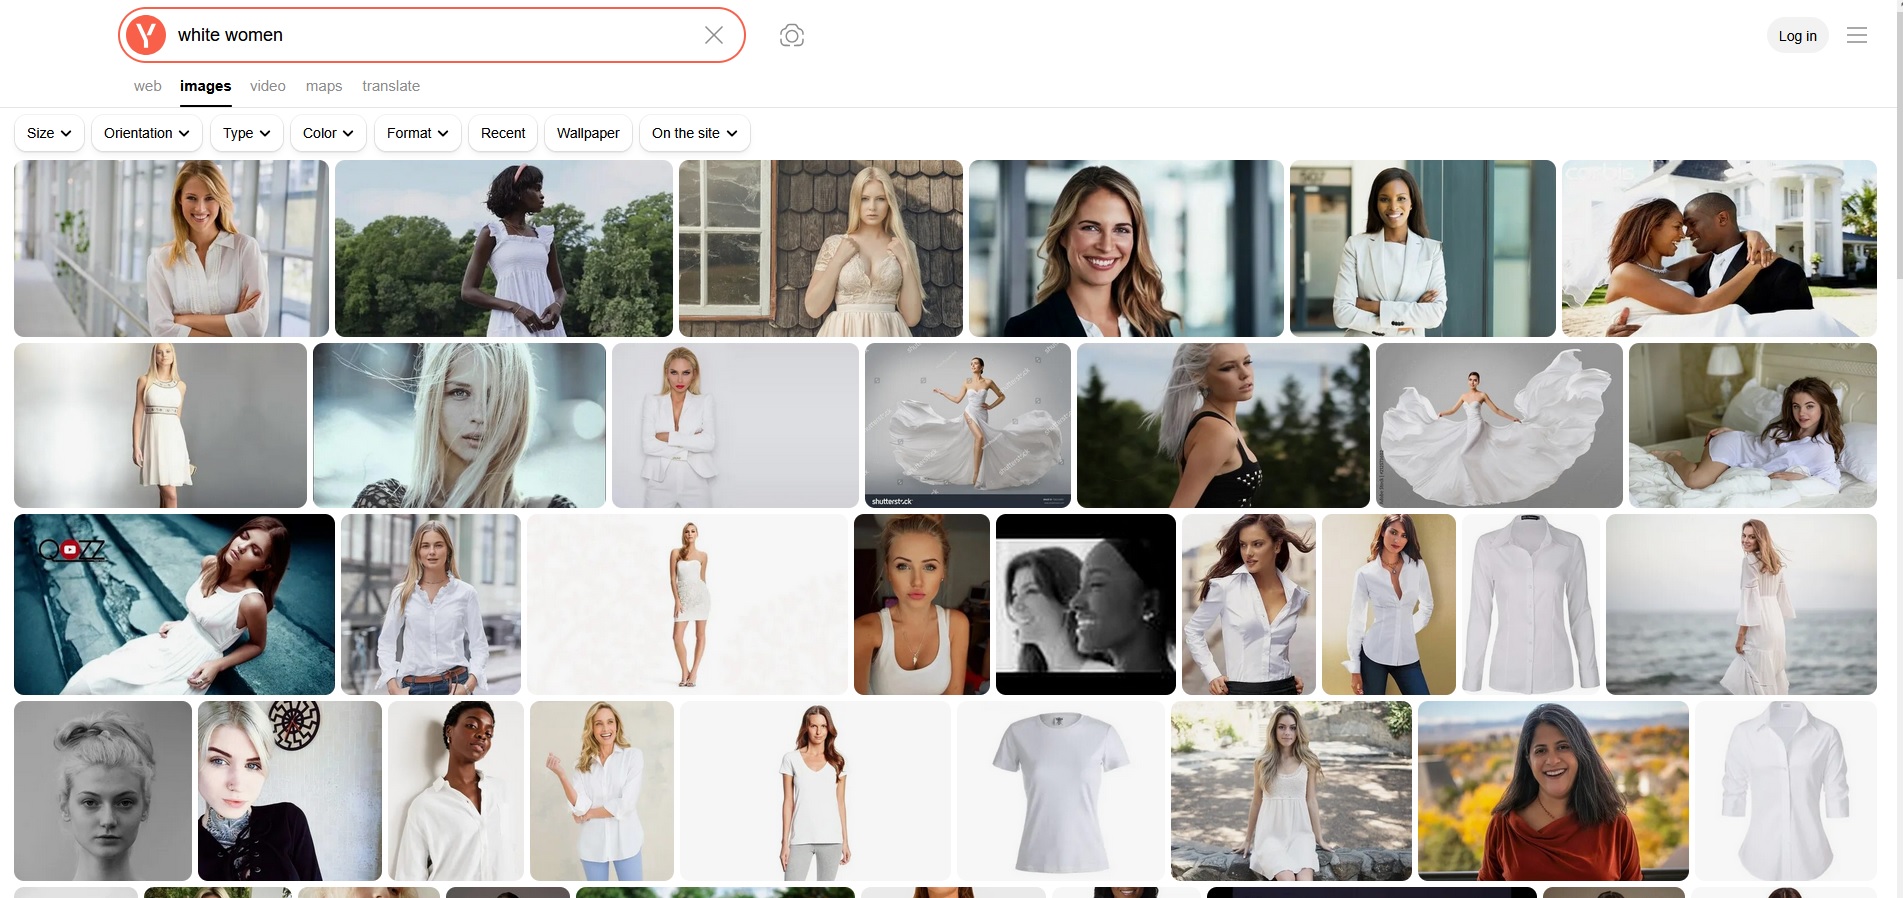Image resolution: width=1903 pixels, height=898 pixels.
Task: Open grayscale portrait with updo hair thumbnail
Action: pyautogui.click(x=103, y=791)
